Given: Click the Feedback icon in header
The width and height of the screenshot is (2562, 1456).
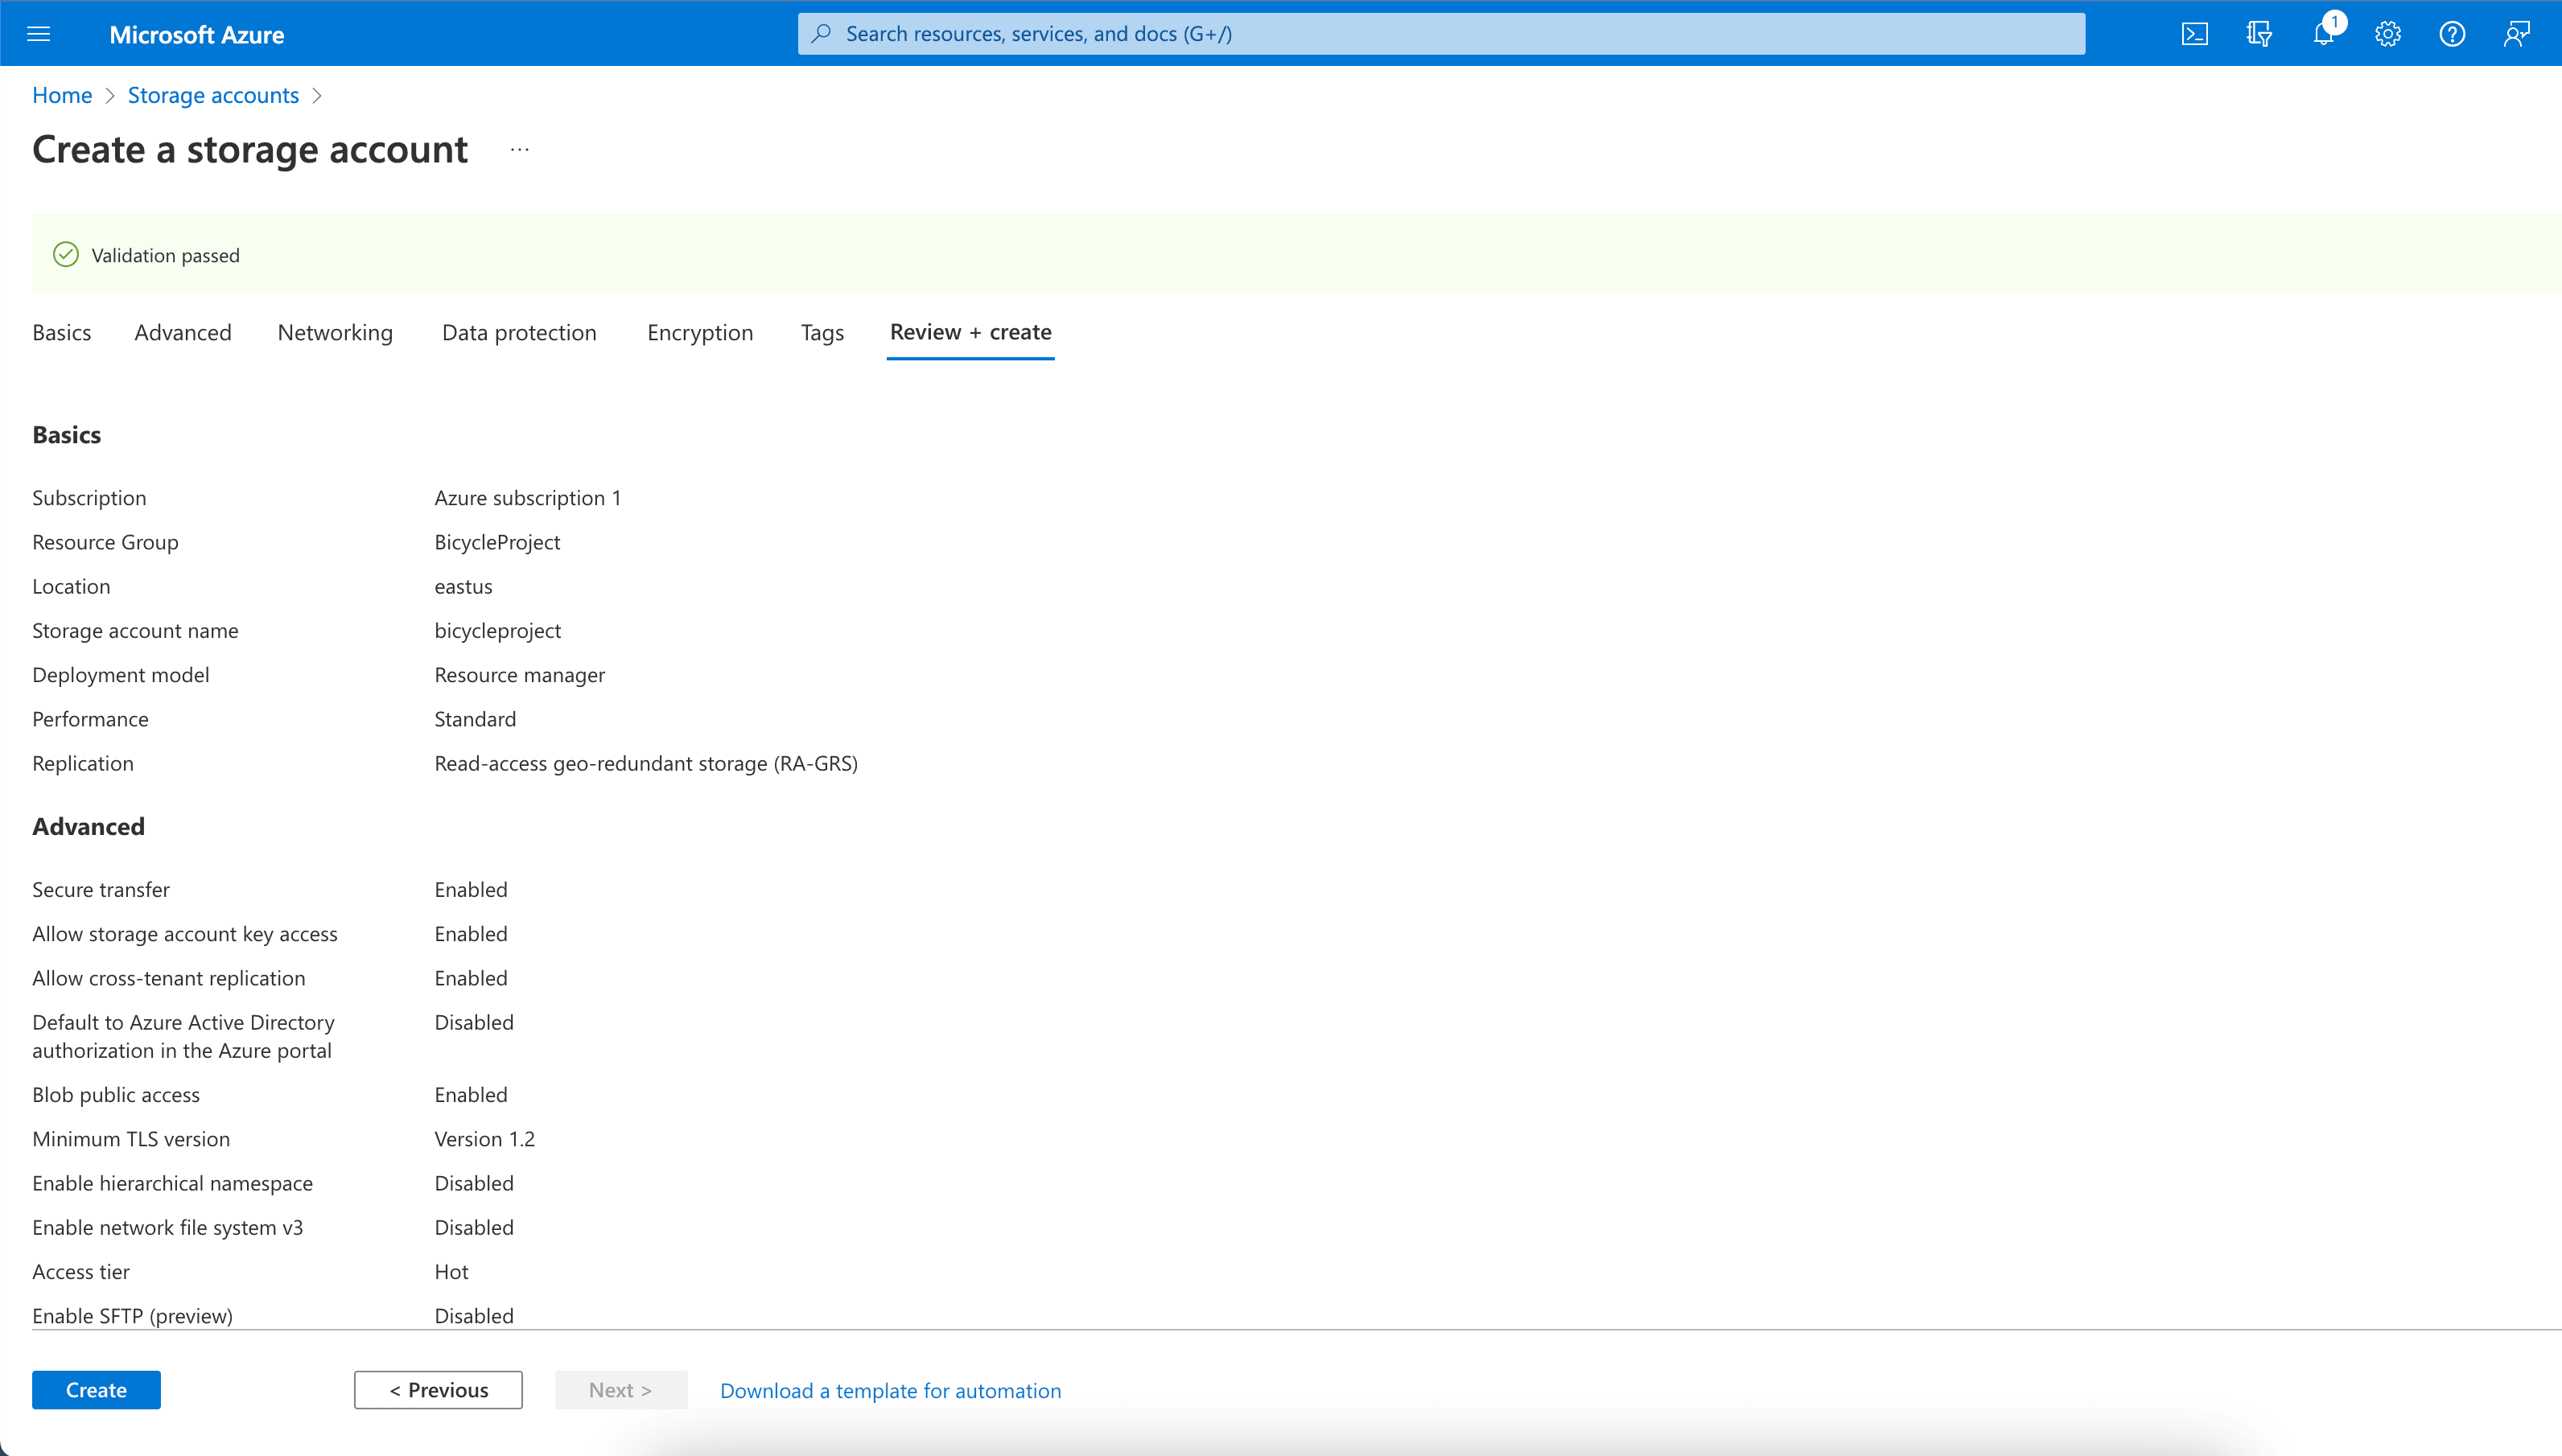Looking at the screenshot, I should [2516, 34].
